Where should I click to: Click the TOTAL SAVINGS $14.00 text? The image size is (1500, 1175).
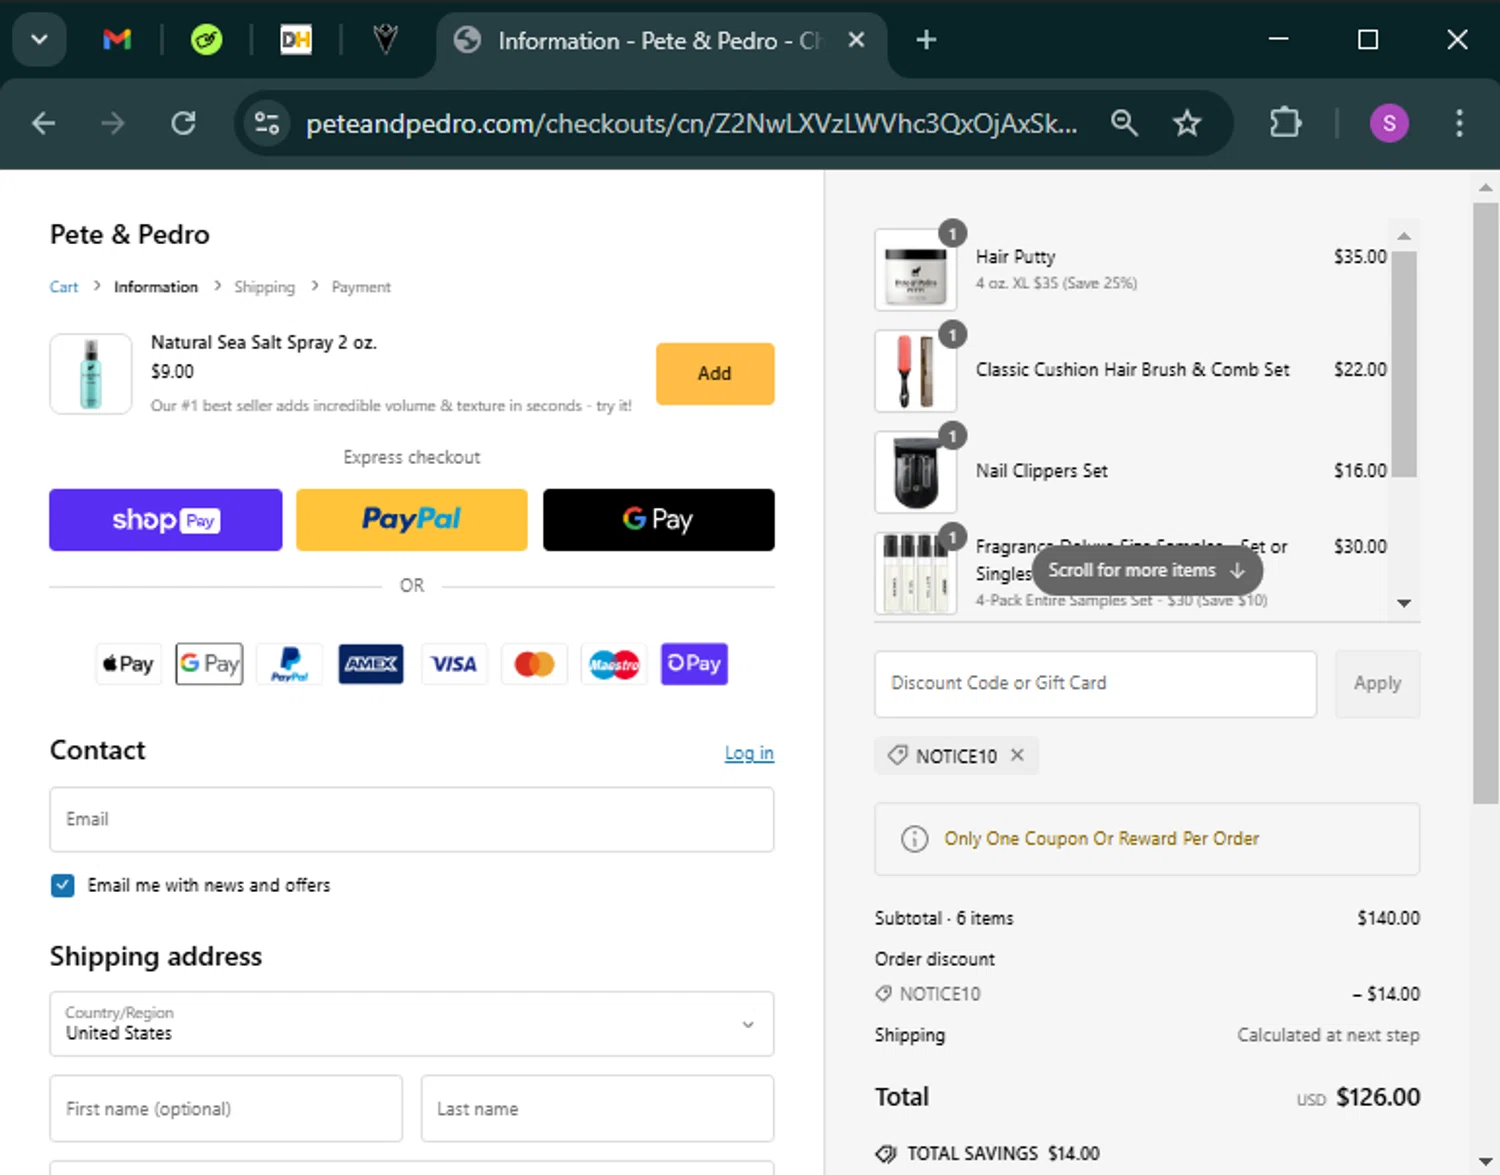click(1003, 1154)
